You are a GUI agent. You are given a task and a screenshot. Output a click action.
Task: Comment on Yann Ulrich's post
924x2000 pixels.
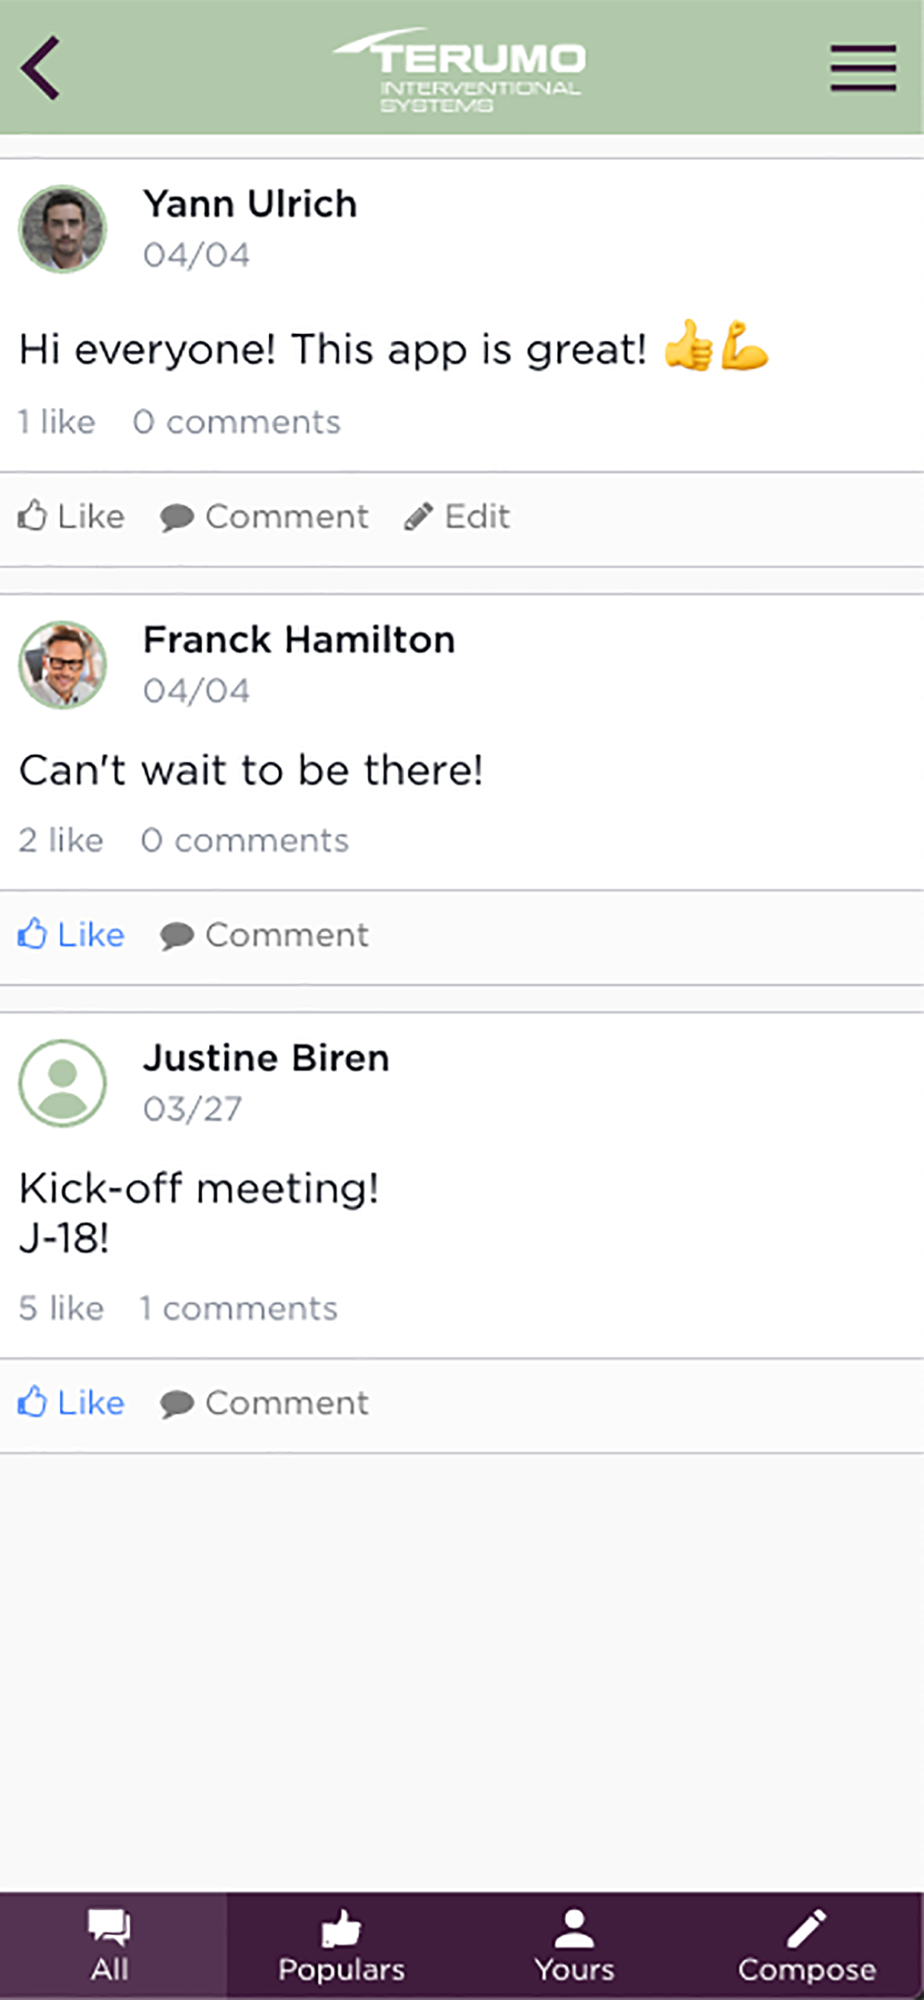coord(264,516)
